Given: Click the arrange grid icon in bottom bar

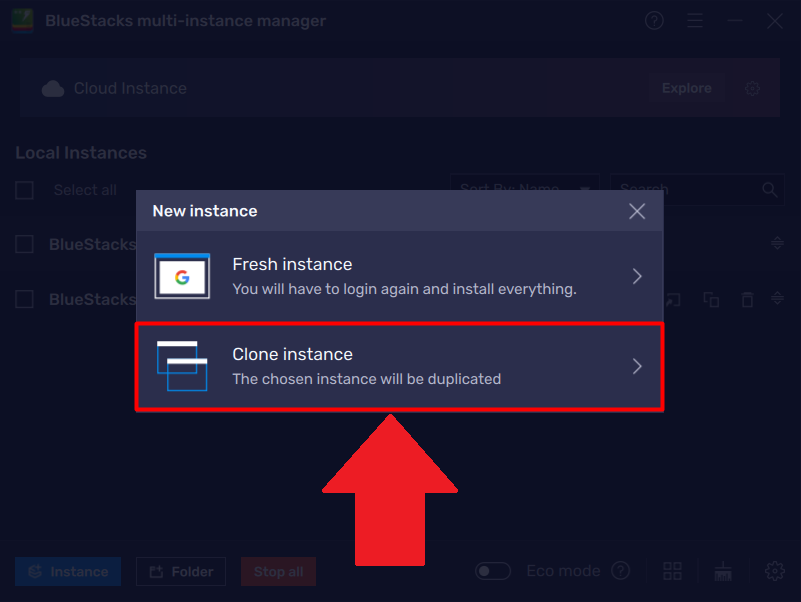Looking at the screenshot, I should click(x=672, y=571).
